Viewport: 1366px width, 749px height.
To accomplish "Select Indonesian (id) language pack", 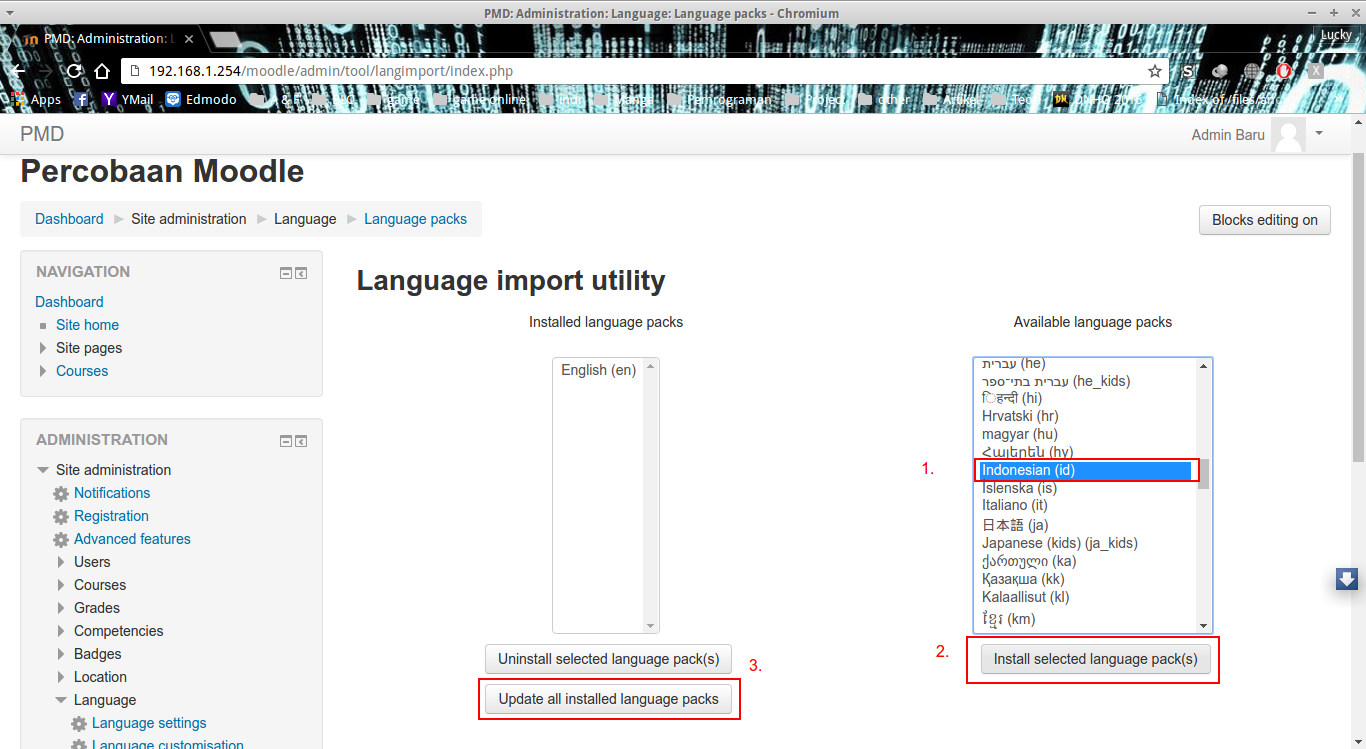I will [1084, 470].
